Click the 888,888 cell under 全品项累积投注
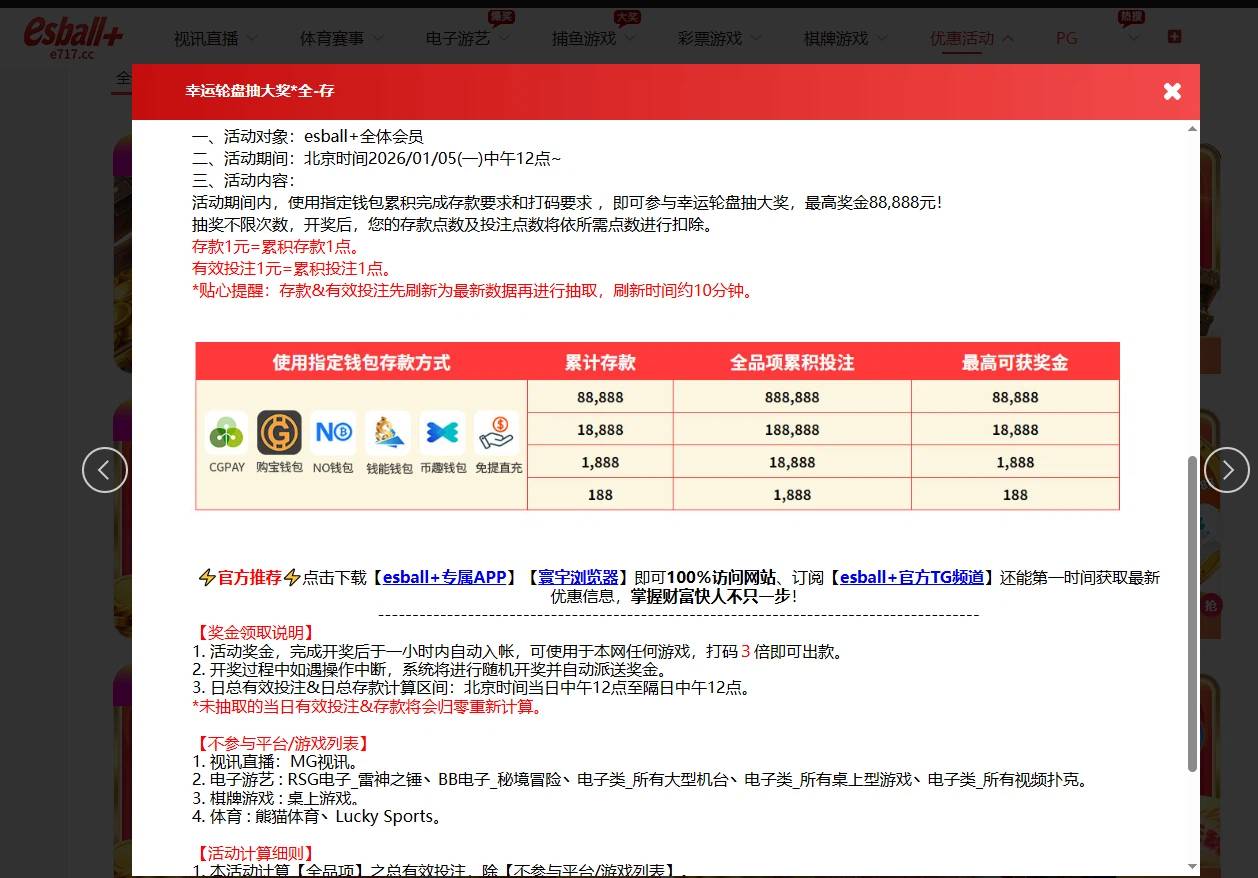 792,397
